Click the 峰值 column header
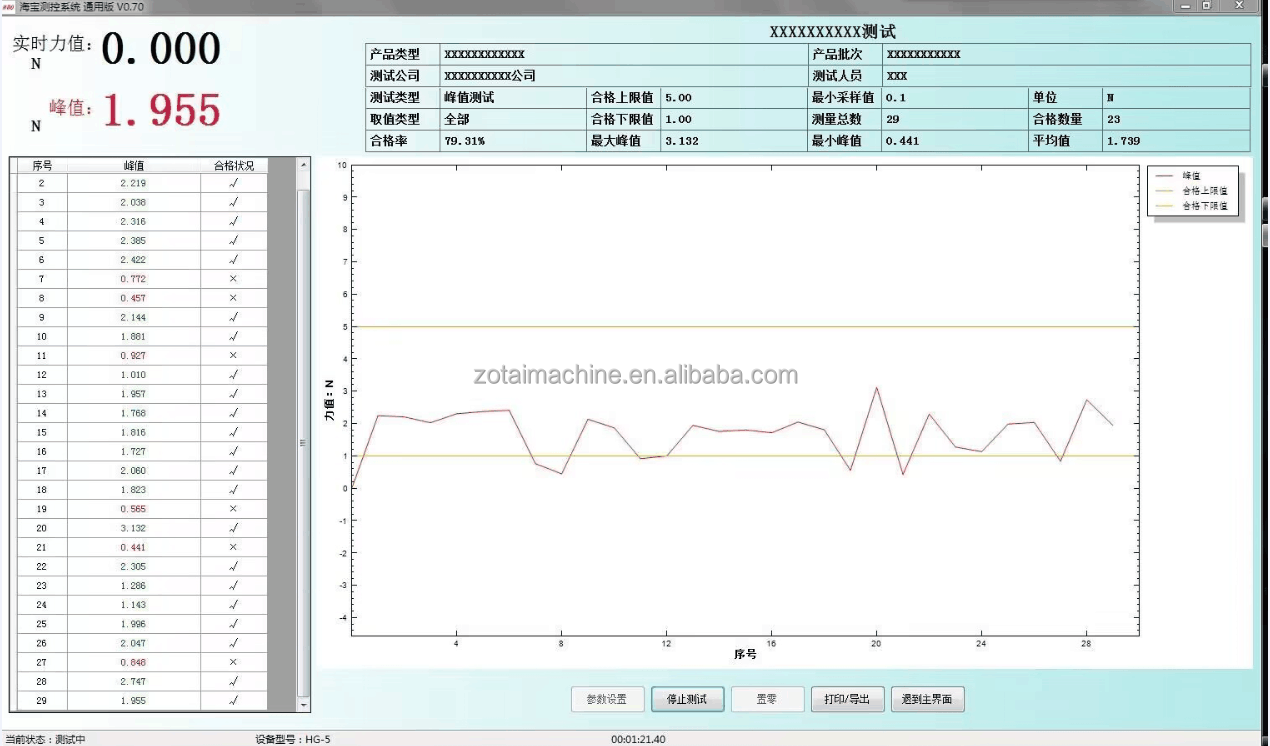The height and width of the screenshot is (746, 1270). [133, 166]
